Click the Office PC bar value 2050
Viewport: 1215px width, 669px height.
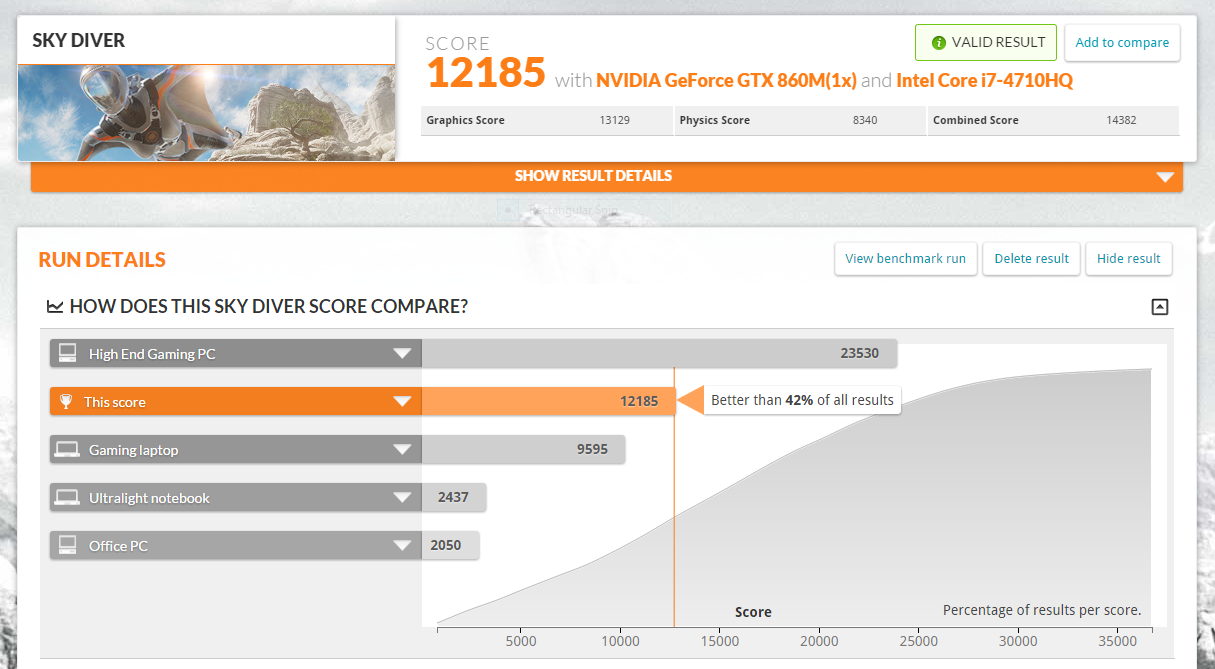445,545
